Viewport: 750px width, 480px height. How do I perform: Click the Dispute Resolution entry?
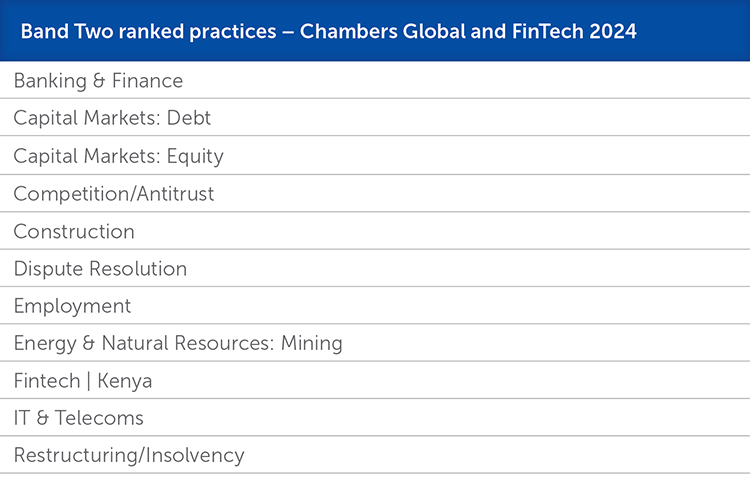coord(375,268)
